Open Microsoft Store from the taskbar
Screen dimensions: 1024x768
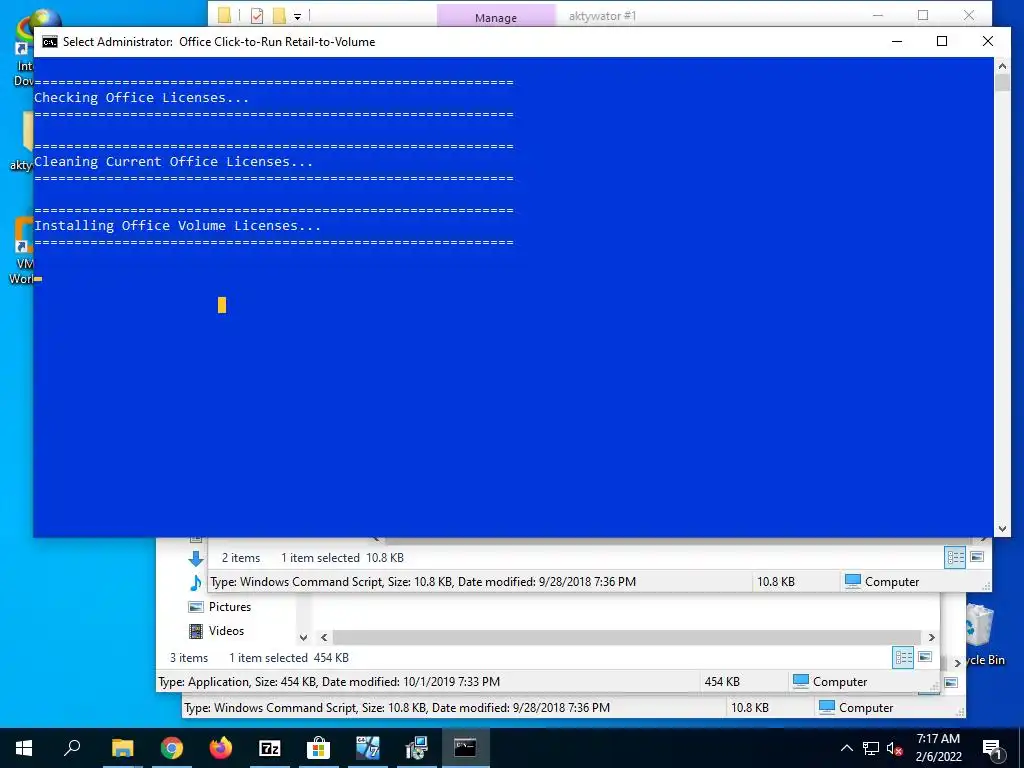click(x=319, y=748)
